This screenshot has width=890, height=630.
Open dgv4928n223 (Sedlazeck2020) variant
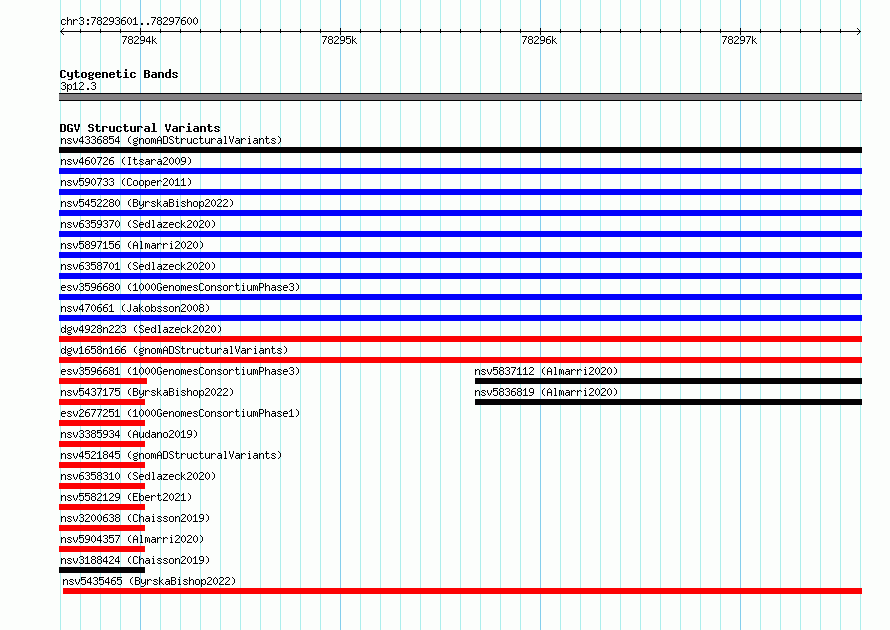tap(141, 329)
